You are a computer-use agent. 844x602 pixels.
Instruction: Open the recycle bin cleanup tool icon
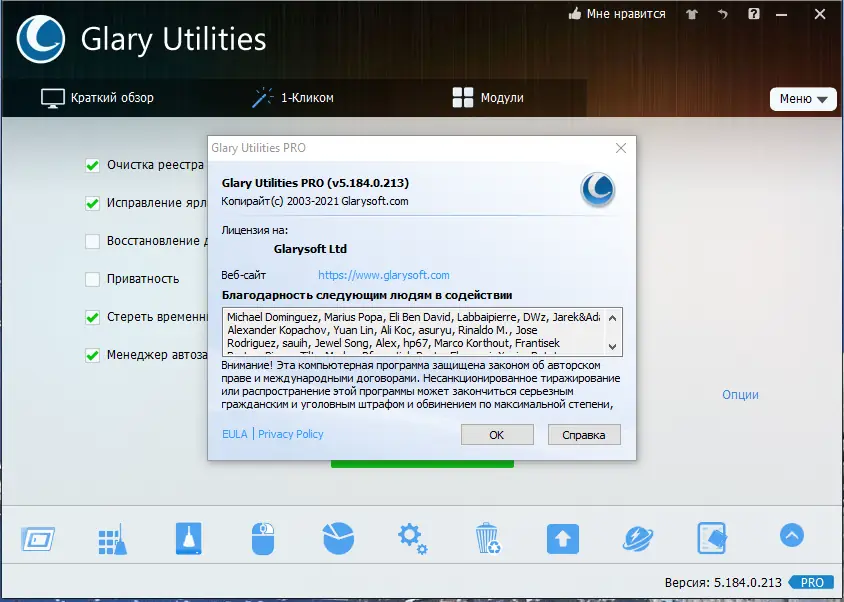pyautogui.click(x=487, y=536)
